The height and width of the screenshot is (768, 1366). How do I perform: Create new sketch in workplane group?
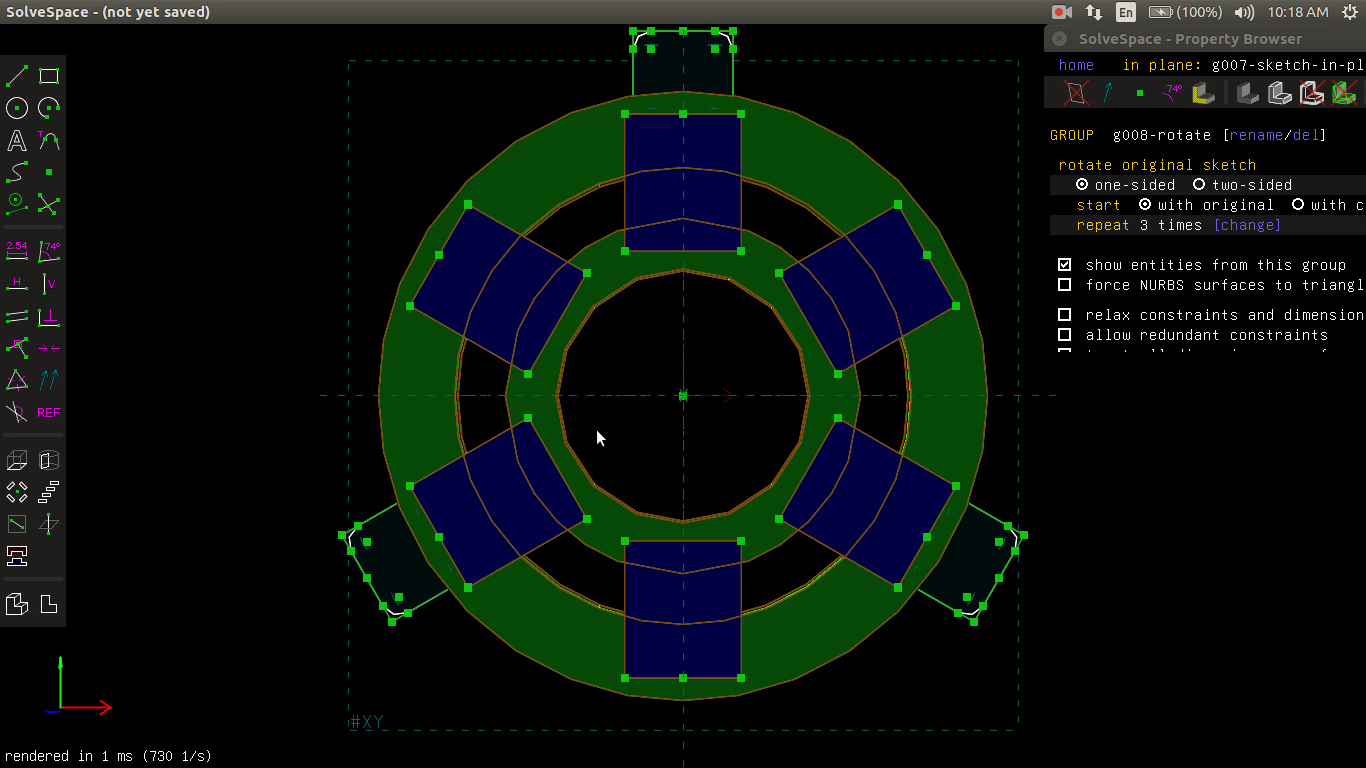(17, 524)
